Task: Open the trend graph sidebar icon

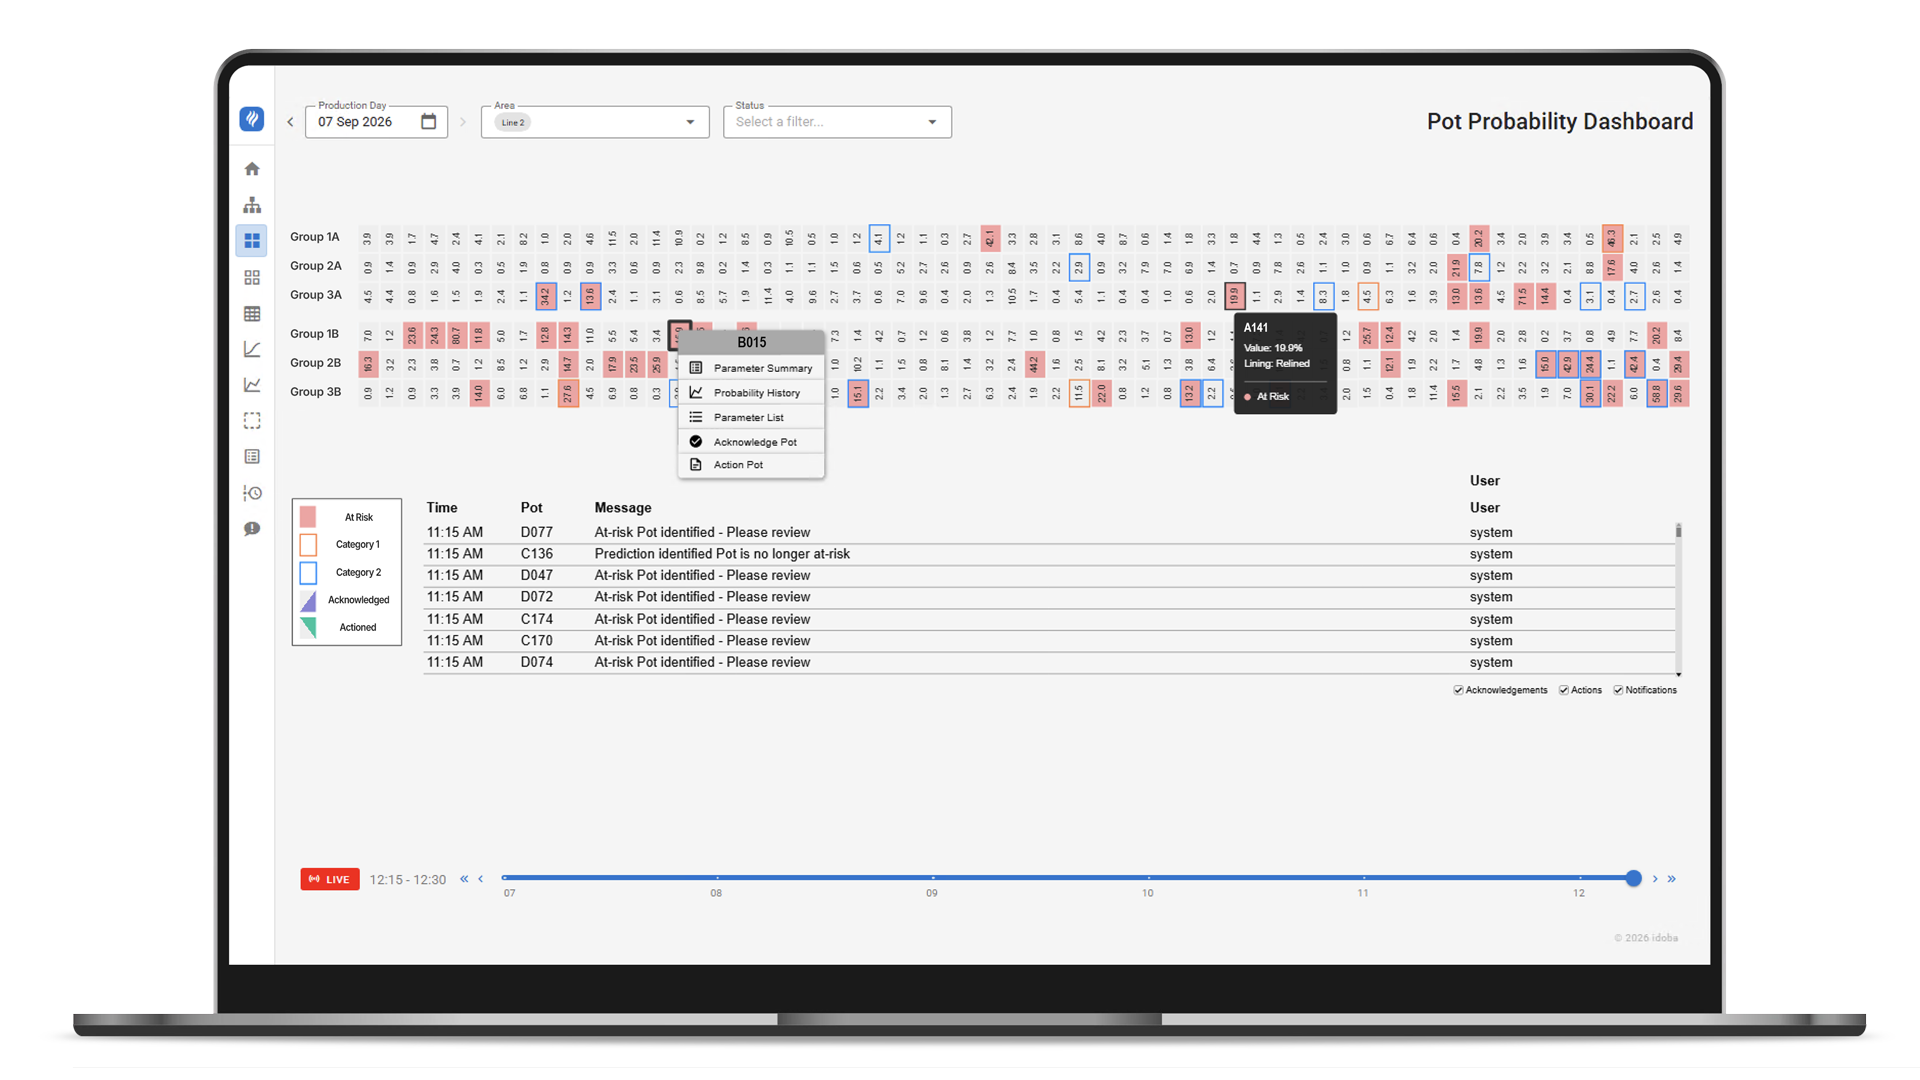Action: 252,385
